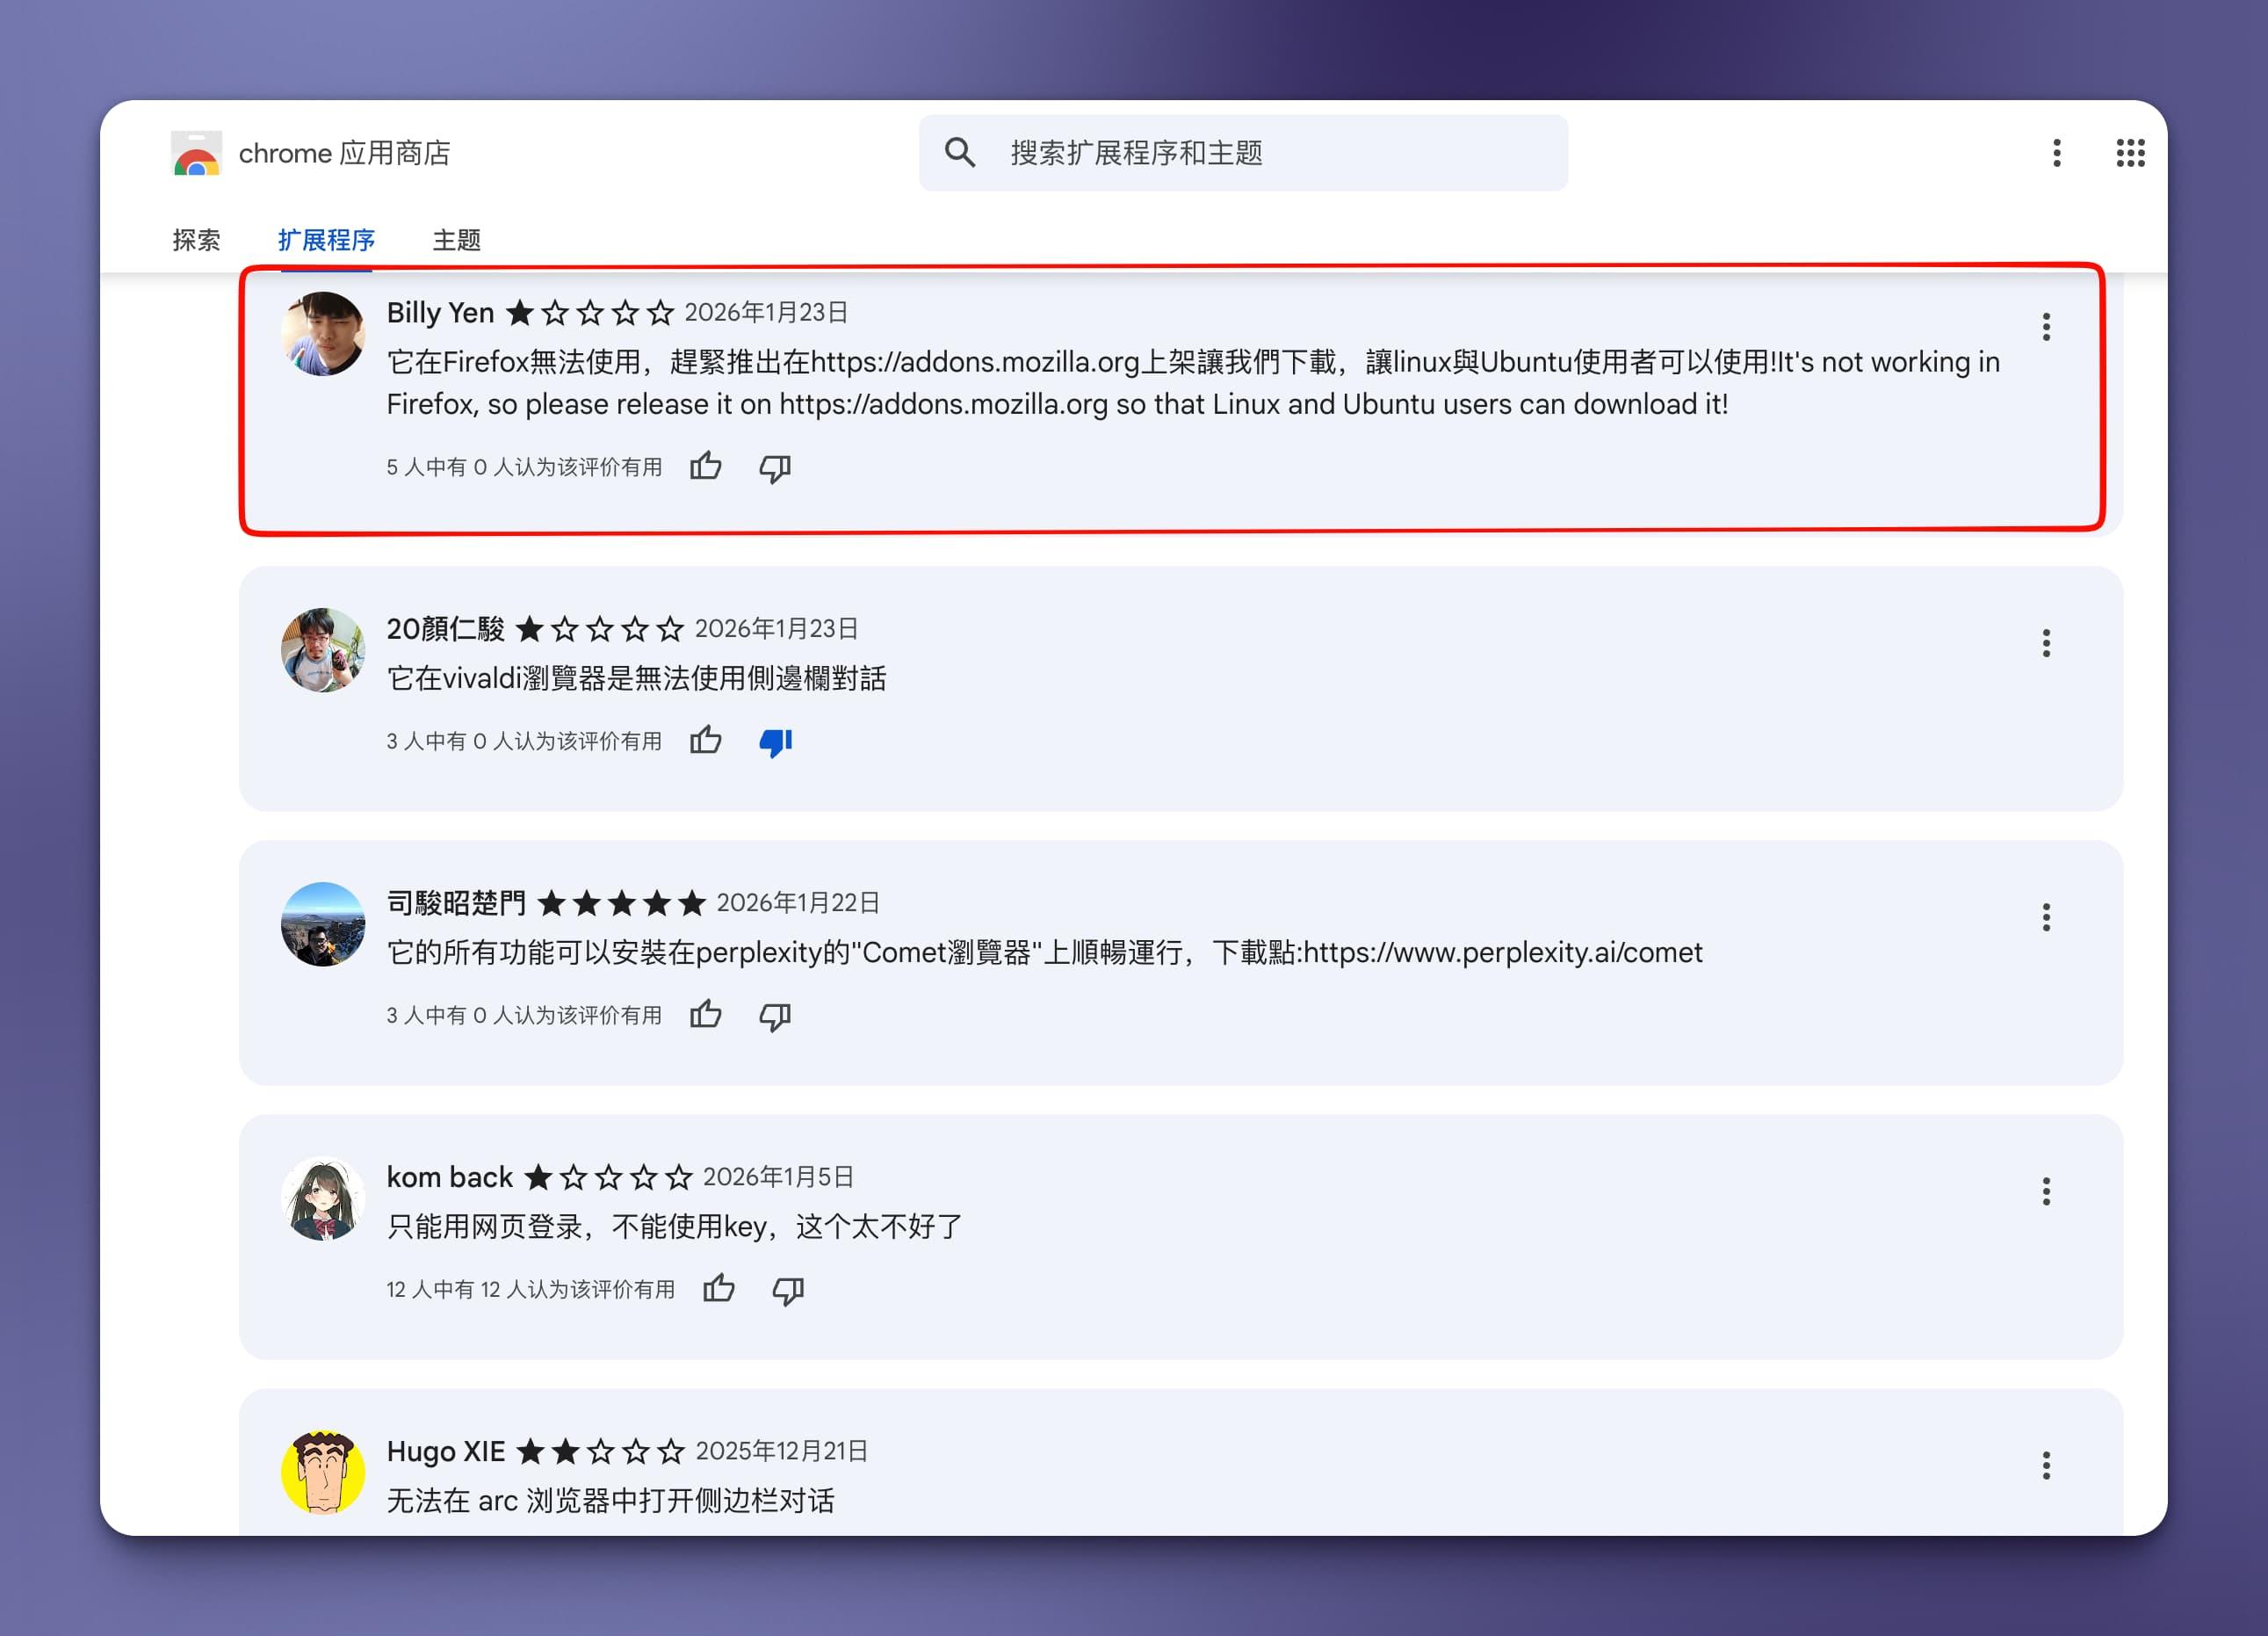Thumbs down 司駿昭楚門's Comet review

point(775,1016)
